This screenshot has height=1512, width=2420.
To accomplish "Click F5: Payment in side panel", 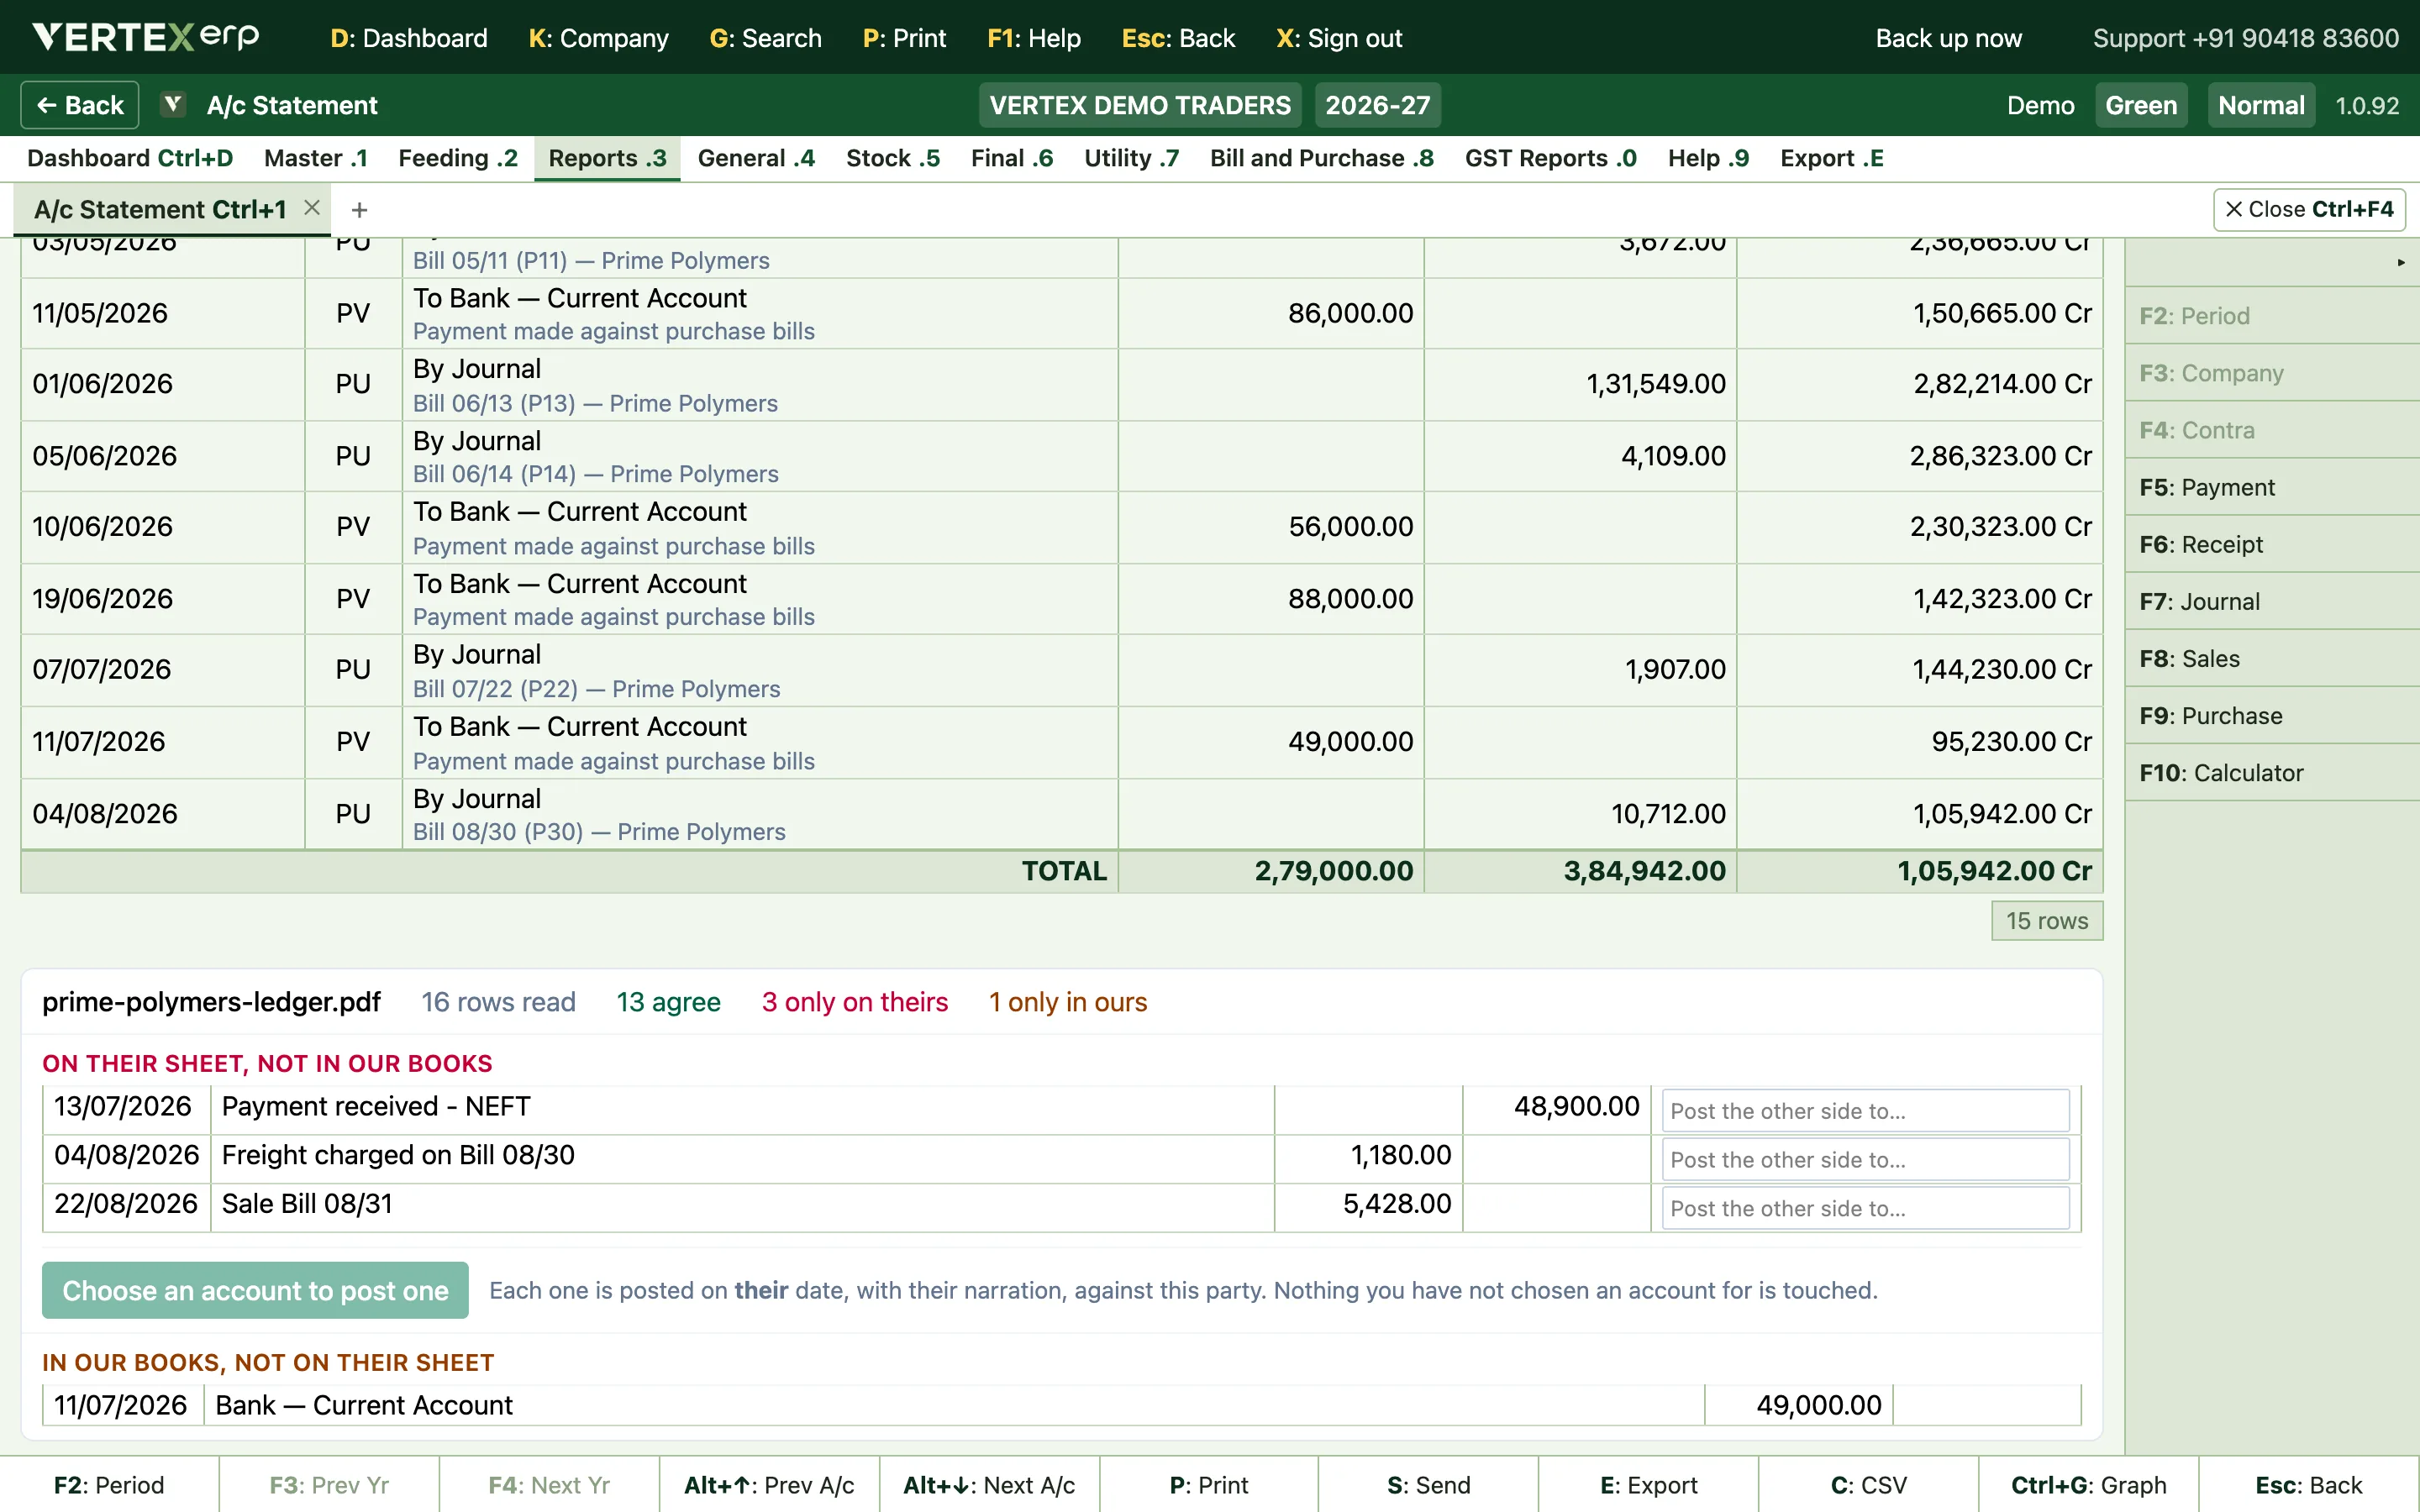I will tap(2272, 487).
